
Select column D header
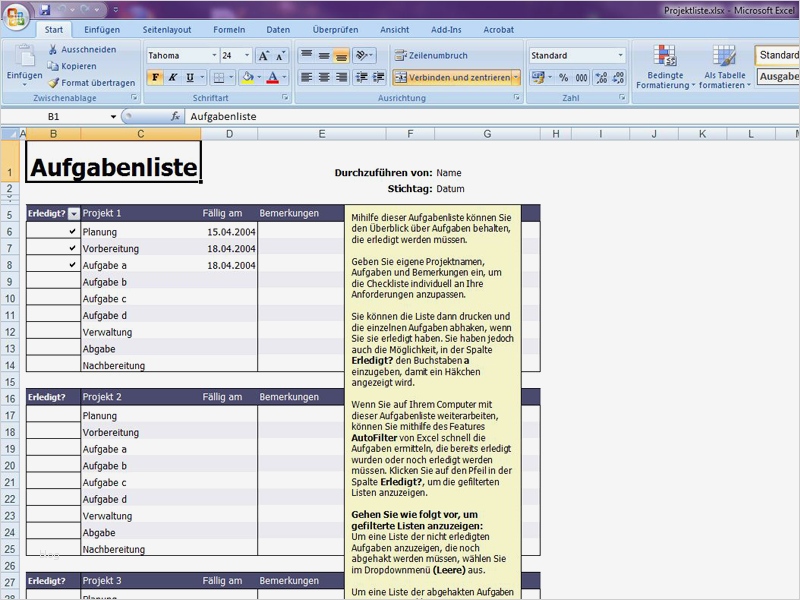point(230,134)
